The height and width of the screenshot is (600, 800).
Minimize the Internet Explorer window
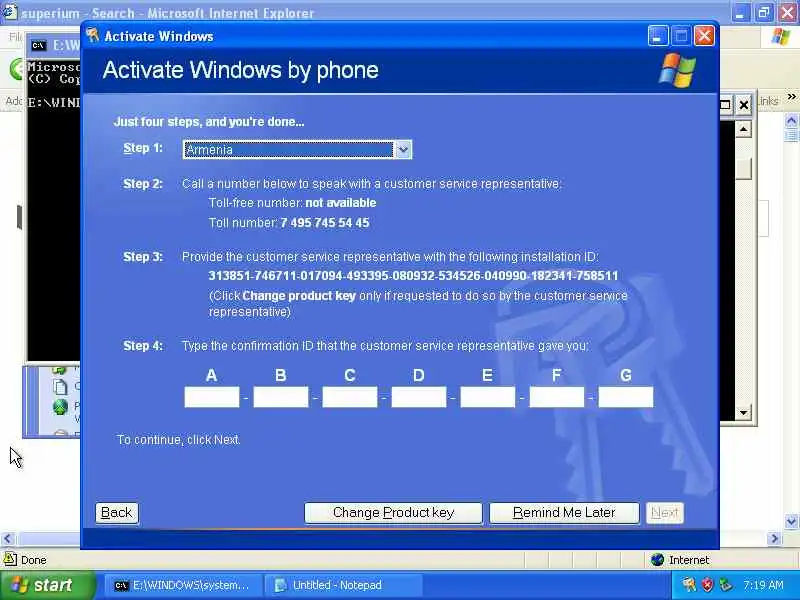pyautogui.click(x=740, y=12)
